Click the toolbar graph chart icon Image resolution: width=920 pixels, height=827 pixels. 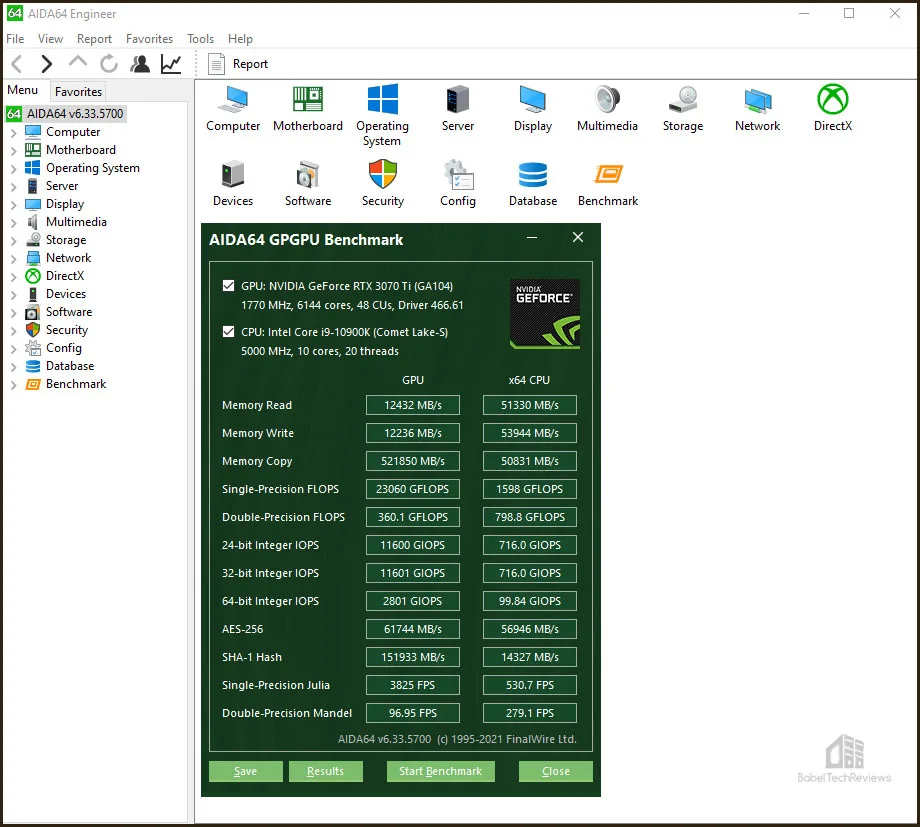tap(171, 63)
